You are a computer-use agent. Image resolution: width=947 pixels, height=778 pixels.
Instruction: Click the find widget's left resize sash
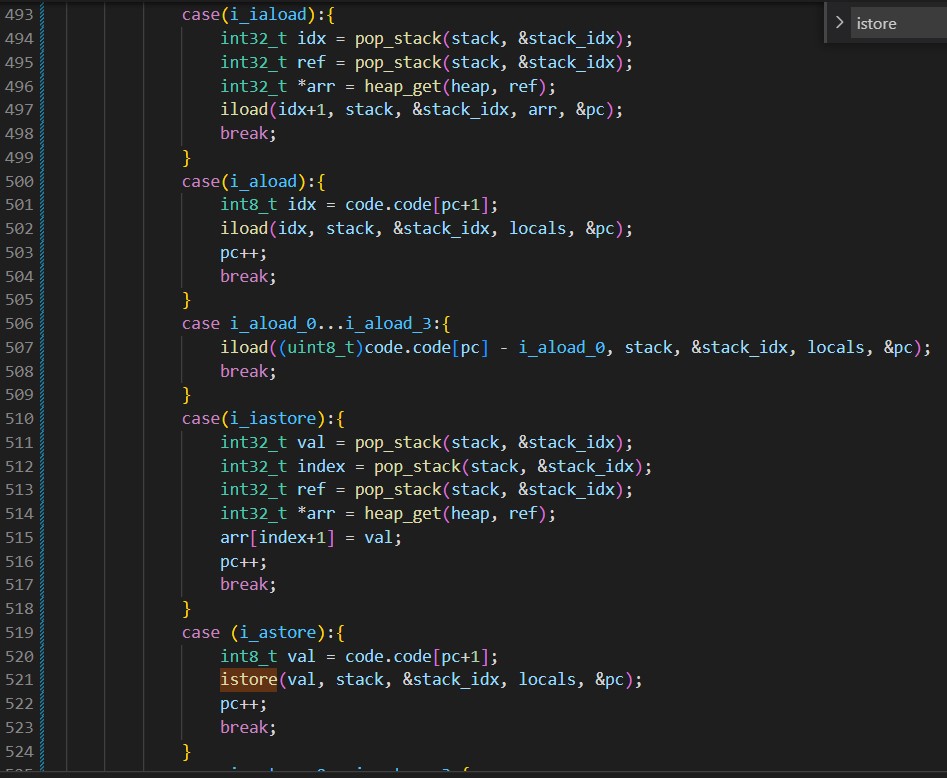(826, 22)
